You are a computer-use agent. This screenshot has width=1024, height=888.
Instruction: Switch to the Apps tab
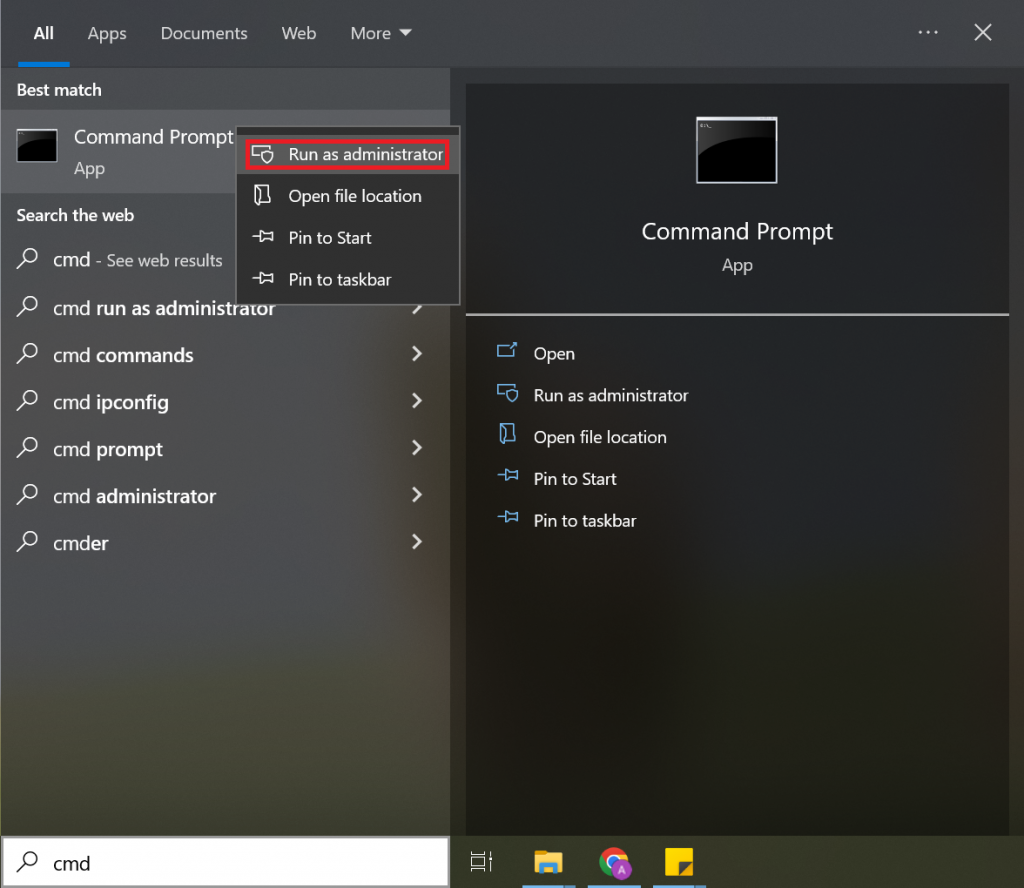[106, 33]
